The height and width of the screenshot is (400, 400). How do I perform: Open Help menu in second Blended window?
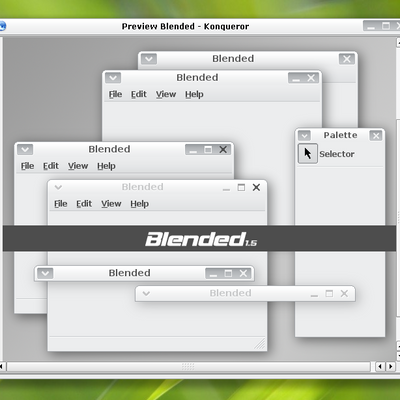coord(194,94)
